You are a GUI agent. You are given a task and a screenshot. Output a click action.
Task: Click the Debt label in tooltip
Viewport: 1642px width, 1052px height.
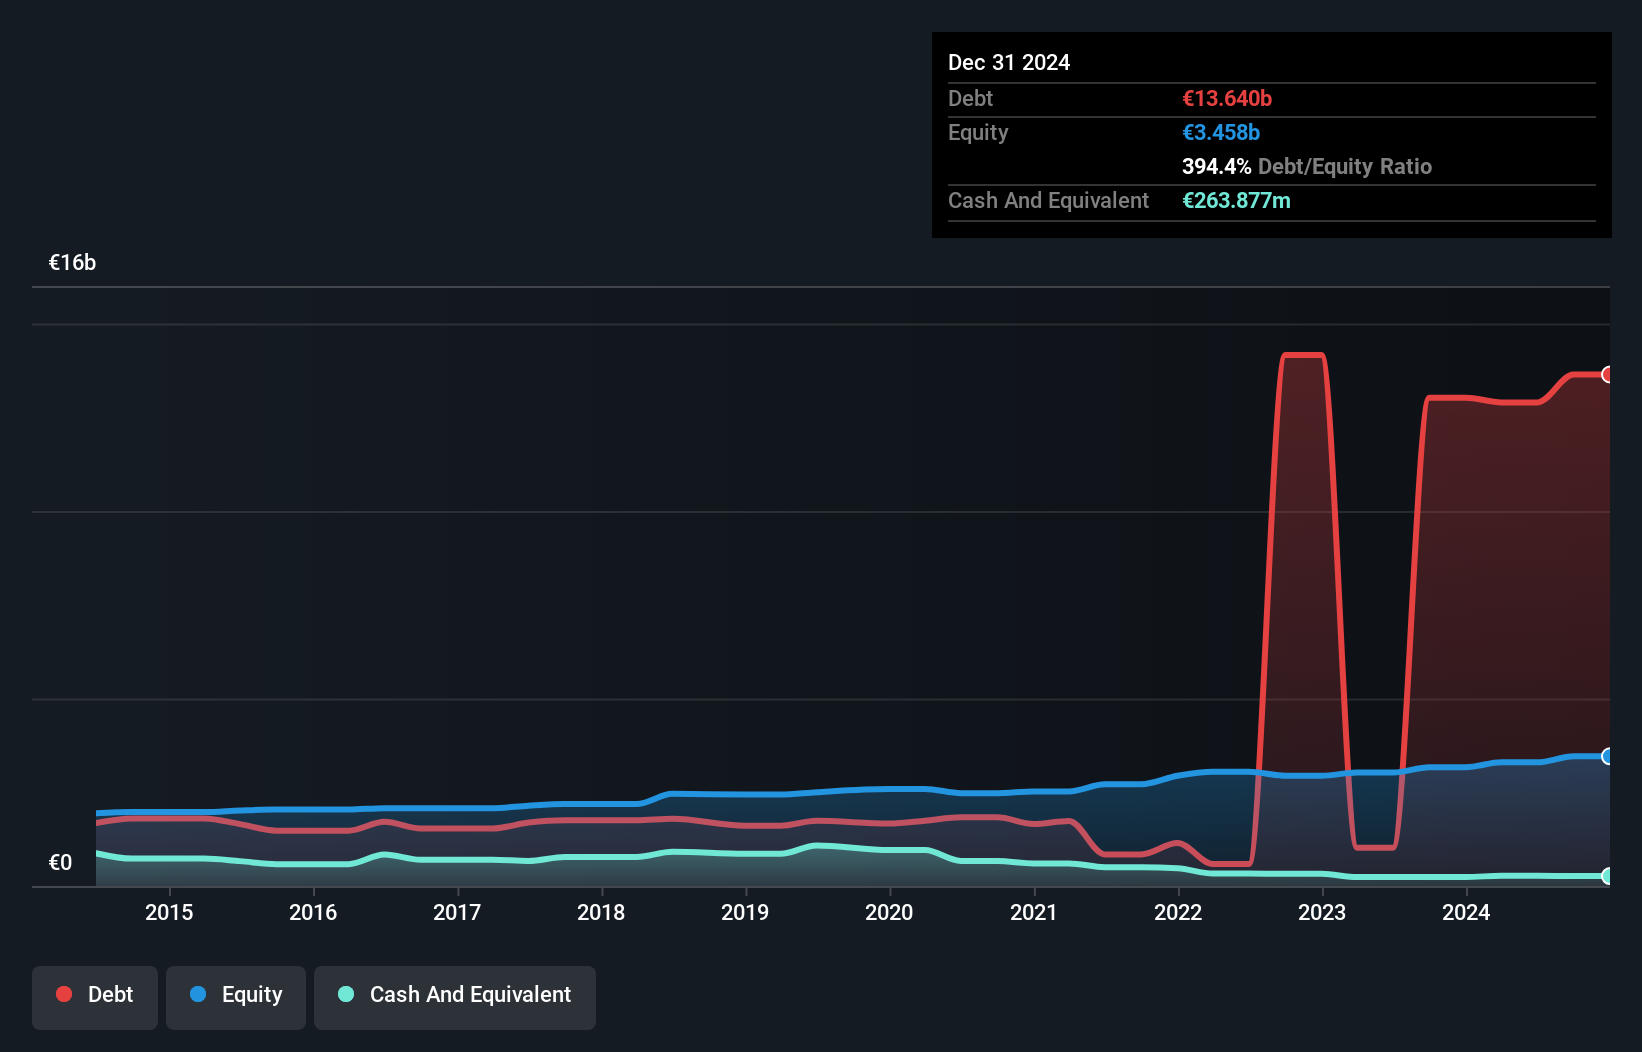point(970,98)
